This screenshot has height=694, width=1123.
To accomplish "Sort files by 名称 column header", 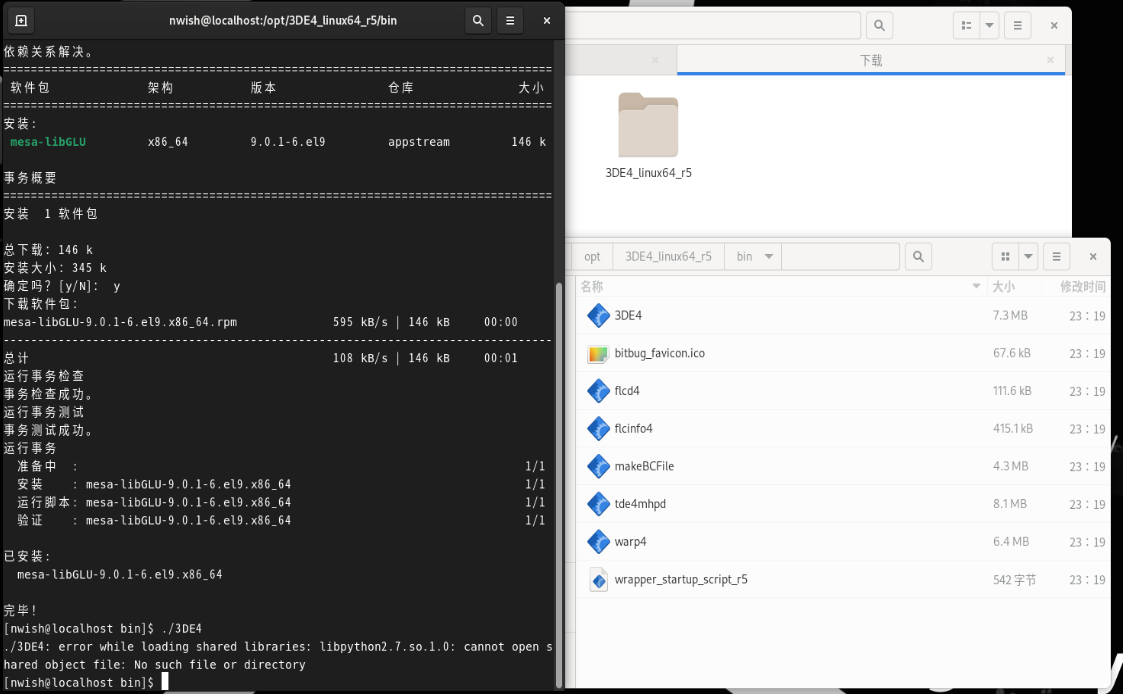I will (x=592, y=287).
